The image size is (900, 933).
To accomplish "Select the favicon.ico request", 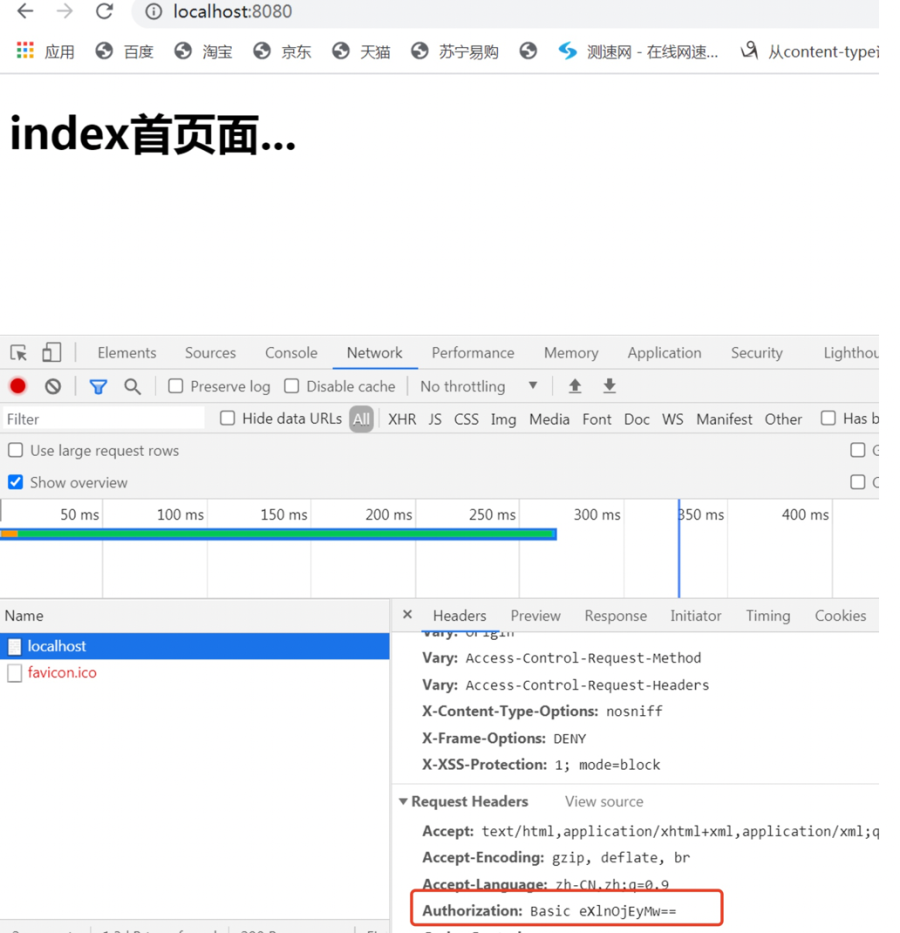I will 63,672.
